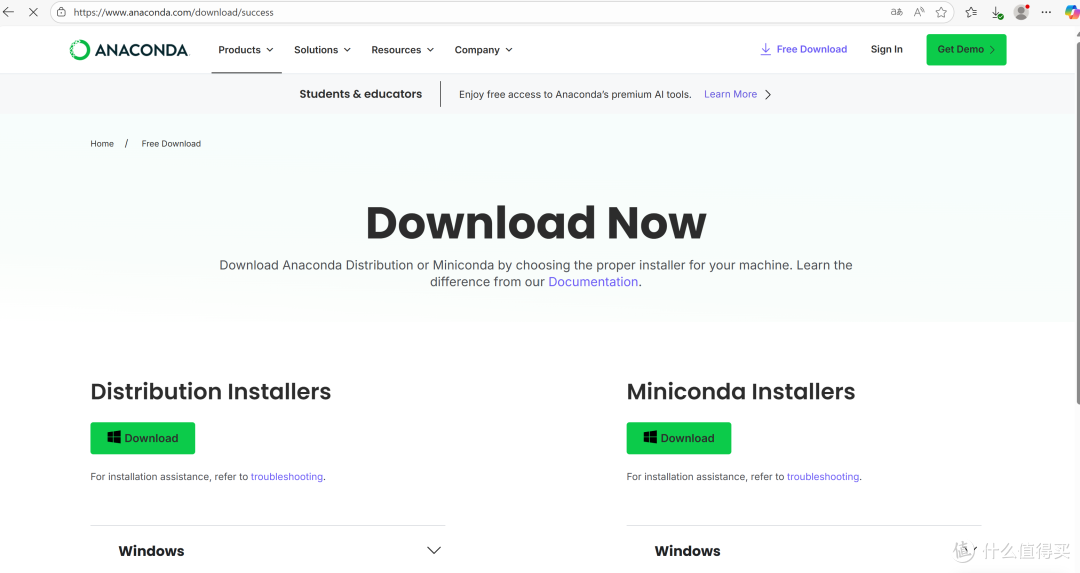Open browser downloads icon

(x=997, y=12)
